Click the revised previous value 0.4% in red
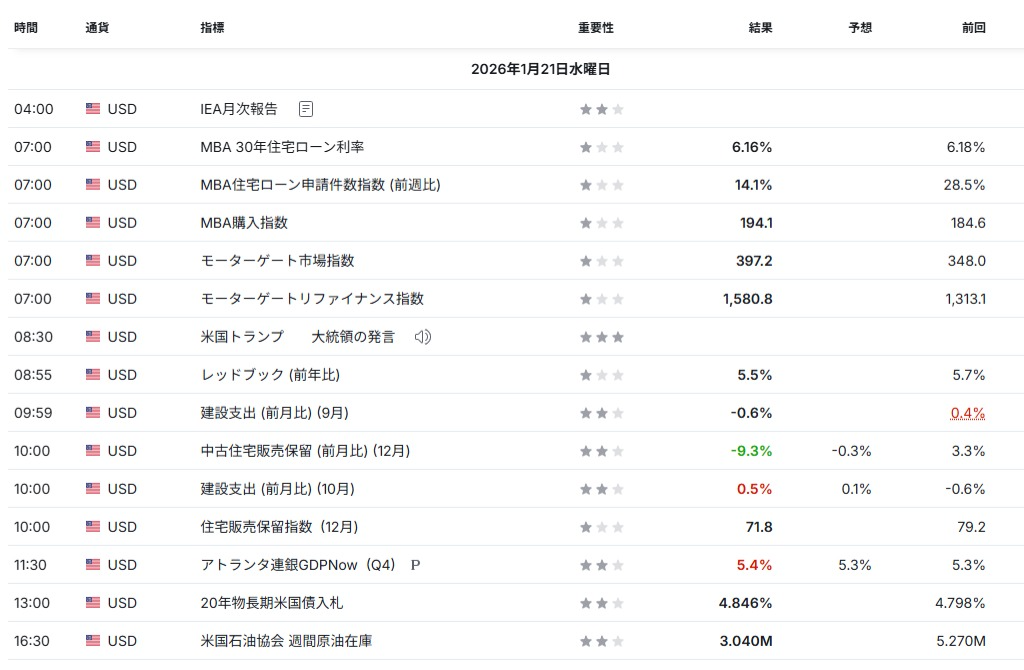Image resolution: width=1024 pixels, height=670 pixels. tap(967, 413)
